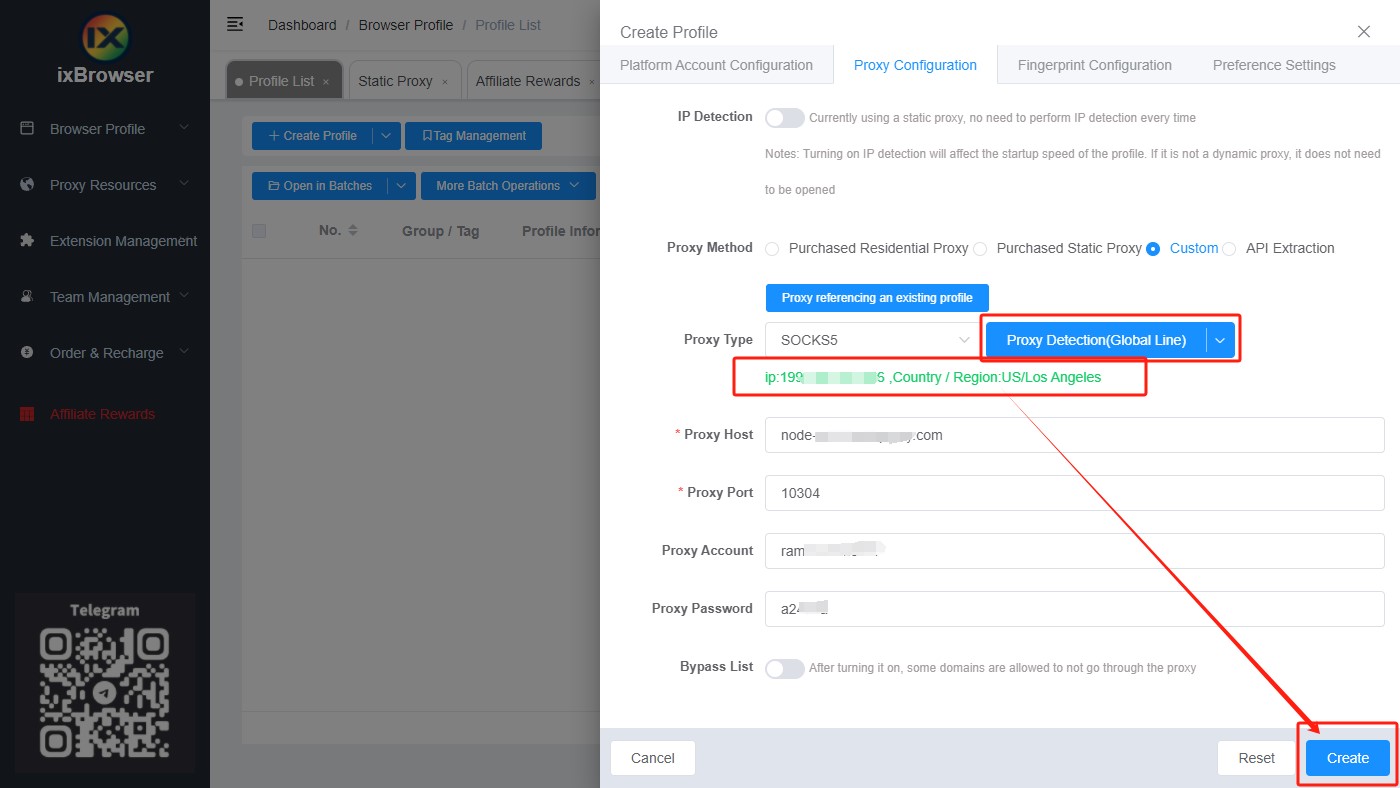1400x788 pixels.
Task: Open the More Batch Operations dropdown
Action: (508, 185)
